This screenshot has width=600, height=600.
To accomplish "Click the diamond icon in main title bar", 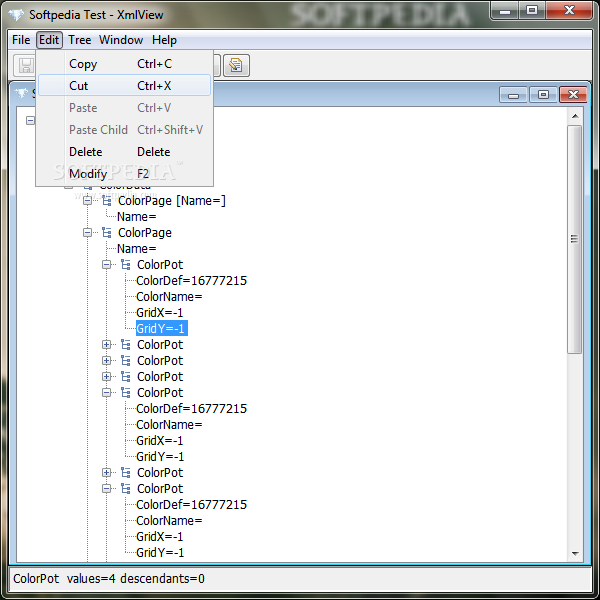I will tap(16, 15).
